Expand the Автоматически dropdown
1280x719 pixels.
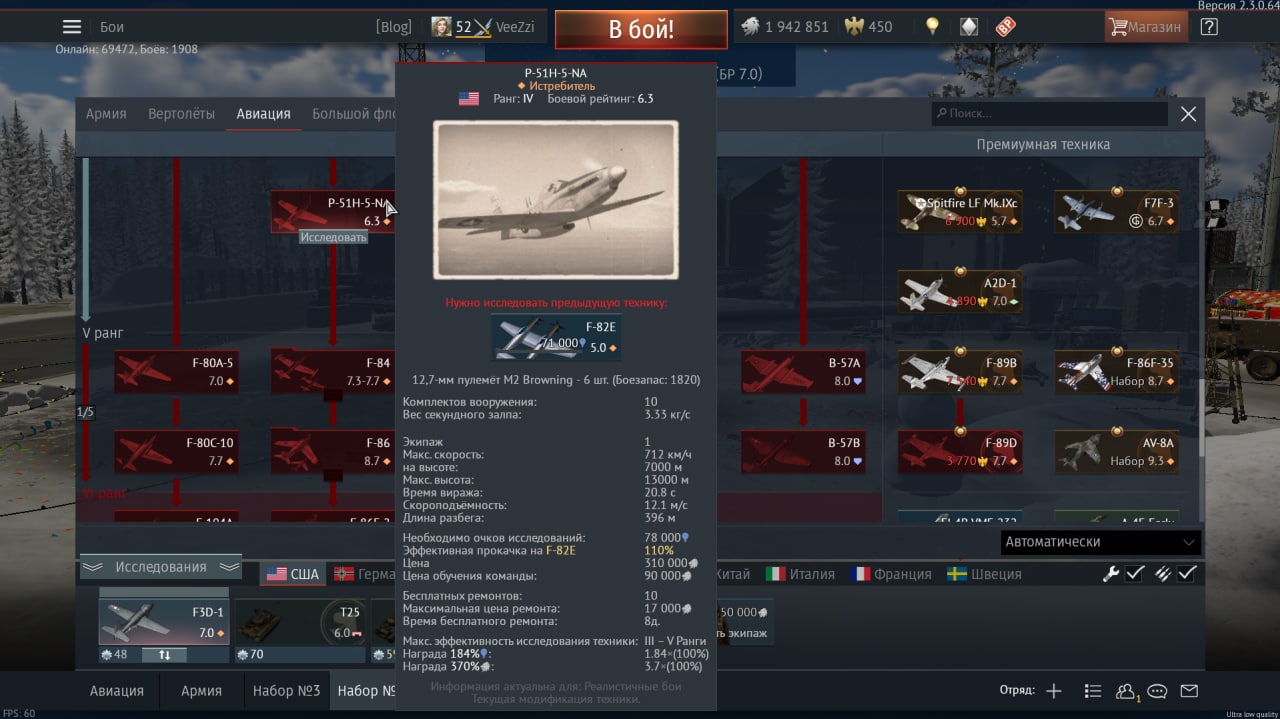[1101, 542]
